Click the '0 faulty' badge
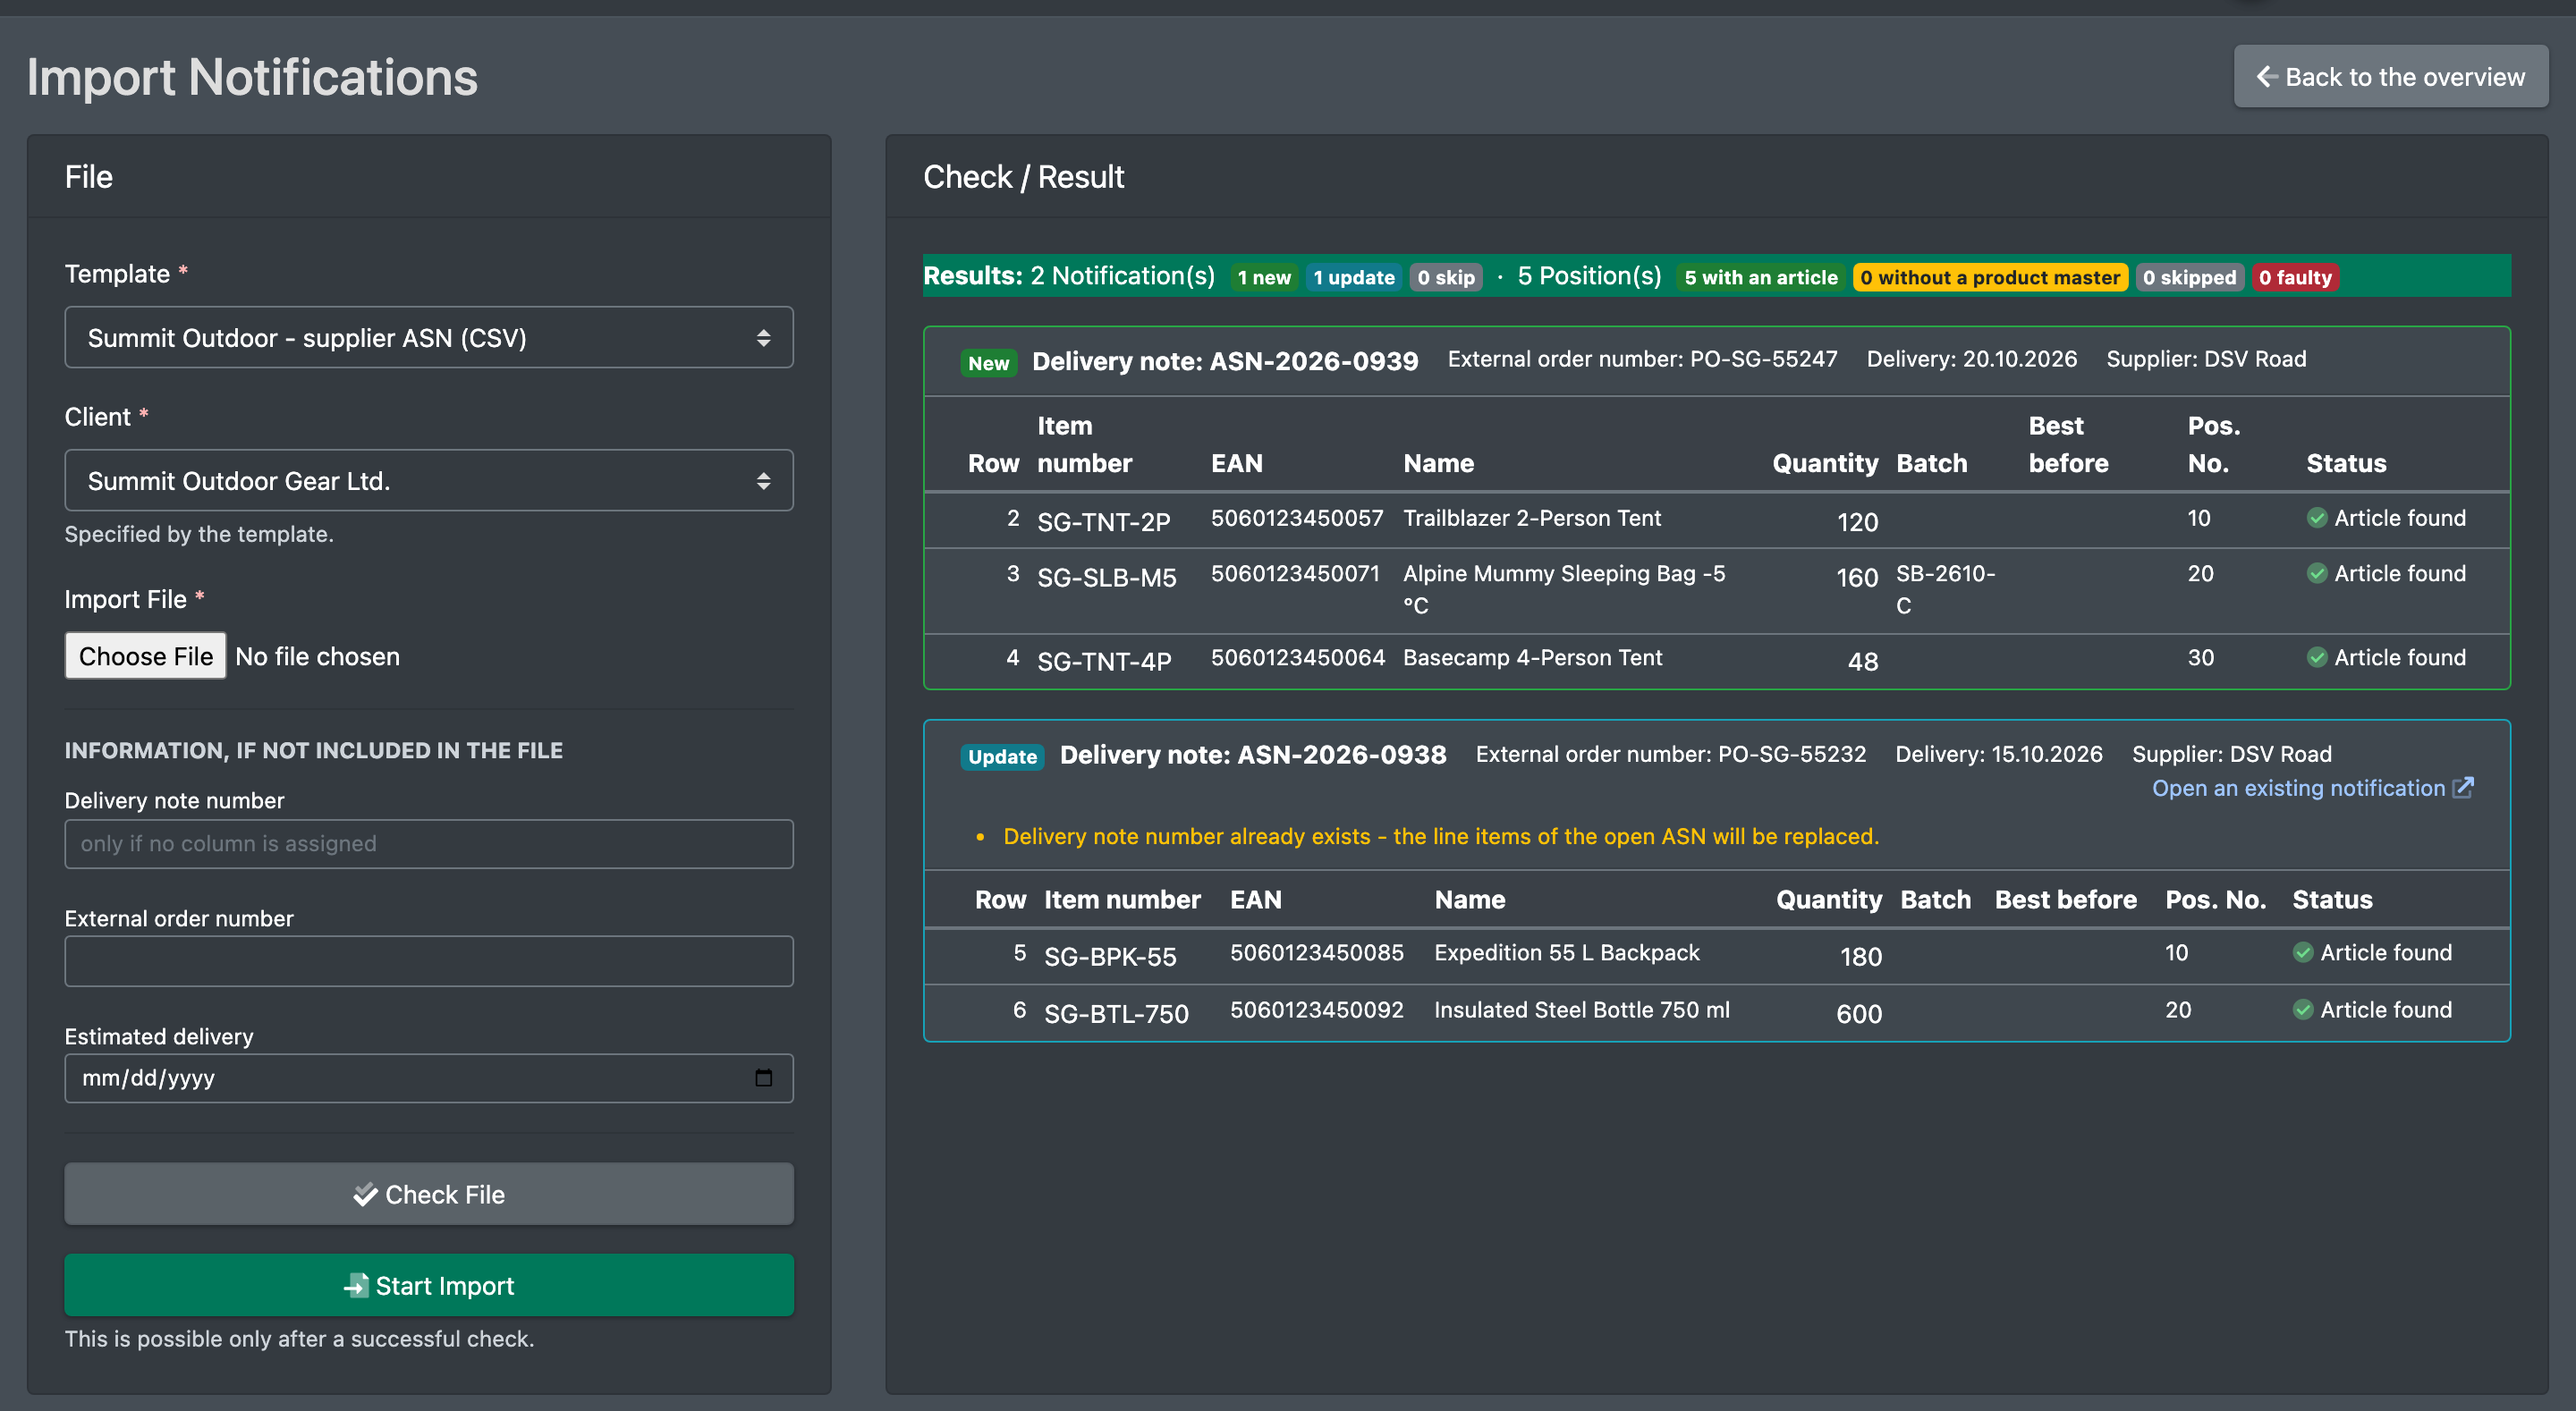This screenshot has height=1411, width=2576. pos(2295,277)
